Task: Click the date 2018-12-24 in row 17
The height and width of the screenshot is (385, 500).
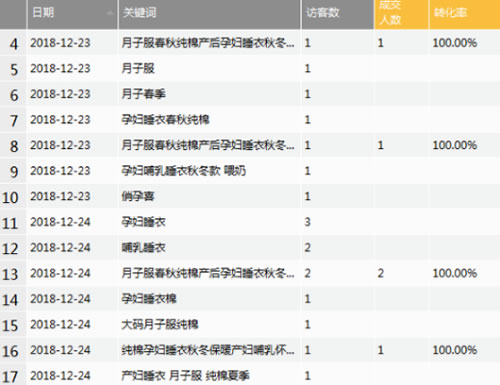Action: pyautogui.click(x=60, y=376)
